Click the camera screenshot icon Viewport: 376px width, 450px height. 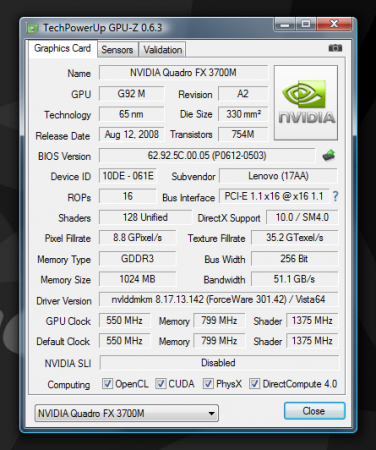click(335, 48)
